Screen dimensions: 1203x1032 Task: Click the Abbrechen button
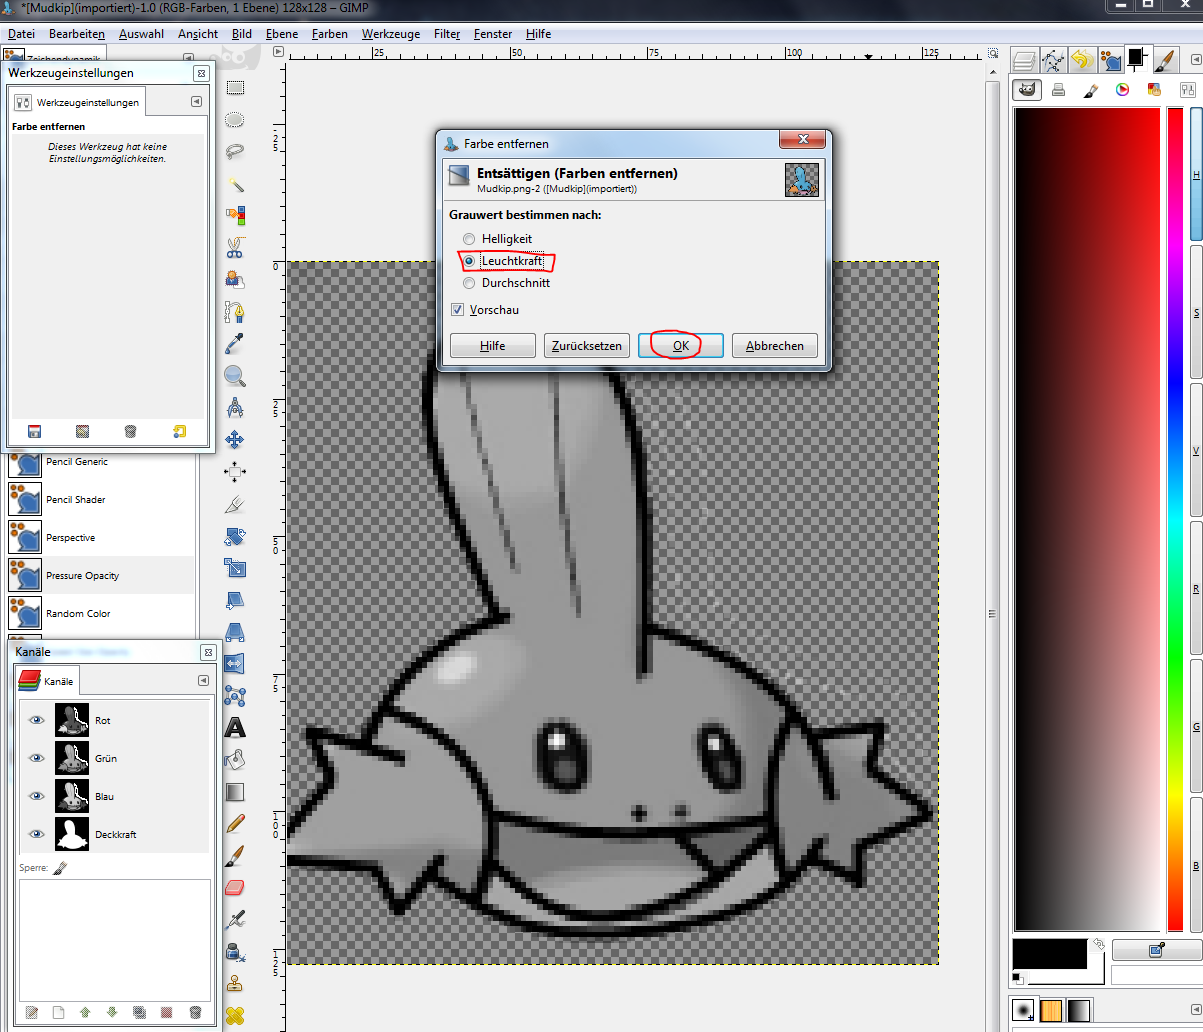coord(775,346)
